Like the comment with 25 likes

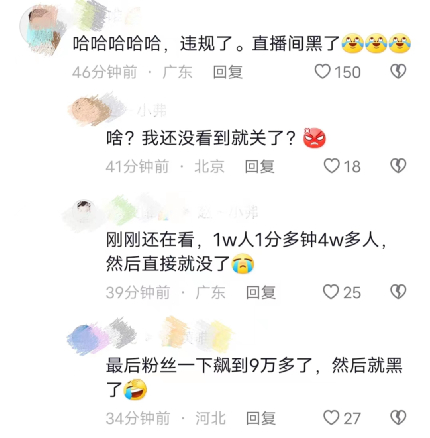tap(331, 292)
